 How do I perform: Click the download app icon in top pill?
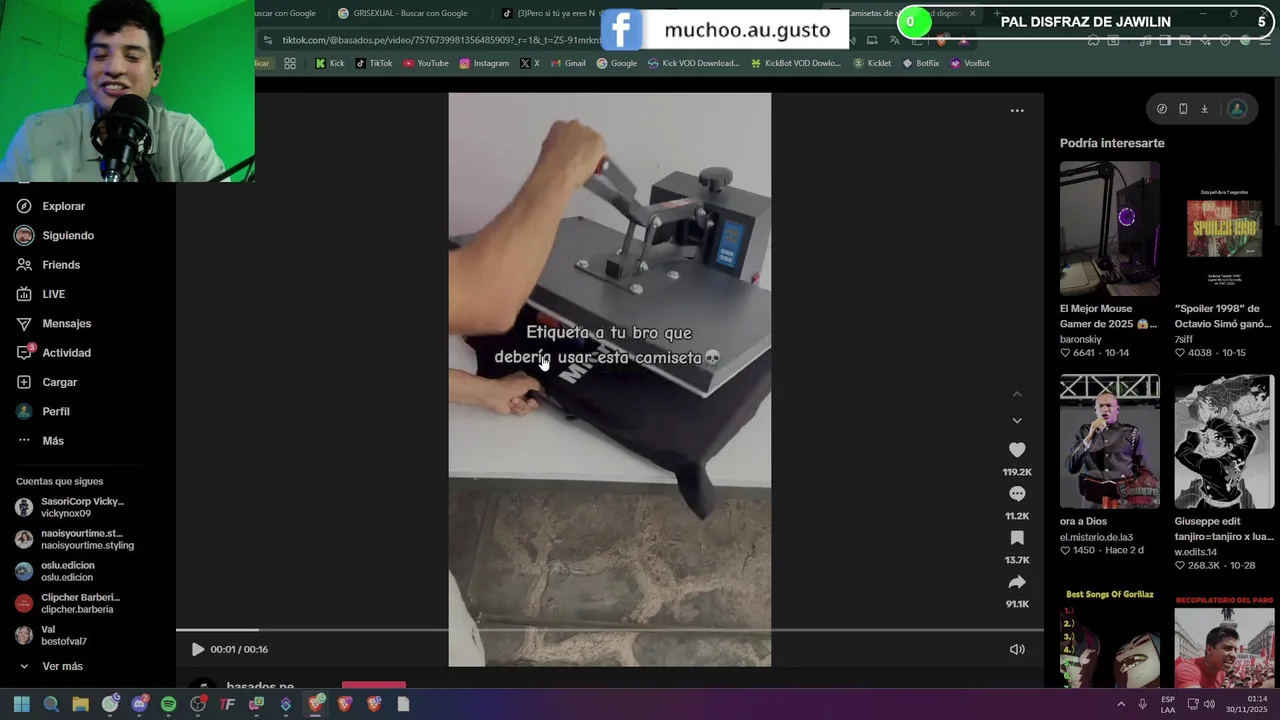pos(1204,109)
